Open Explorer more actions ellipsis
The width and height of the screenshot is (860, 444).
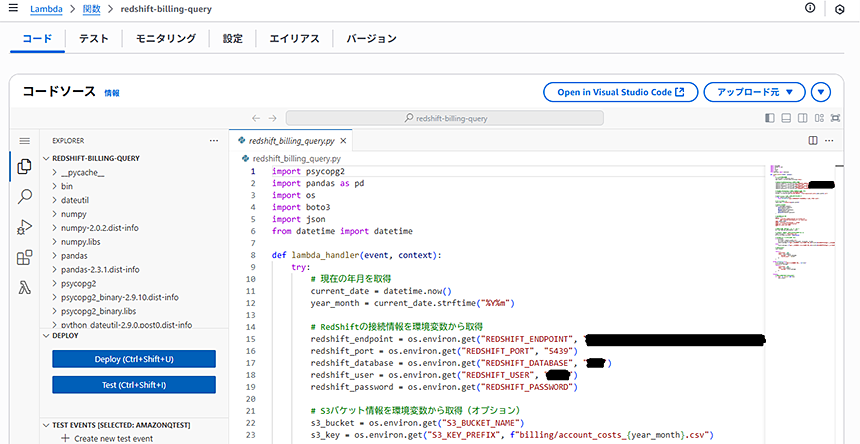[214, 141]
